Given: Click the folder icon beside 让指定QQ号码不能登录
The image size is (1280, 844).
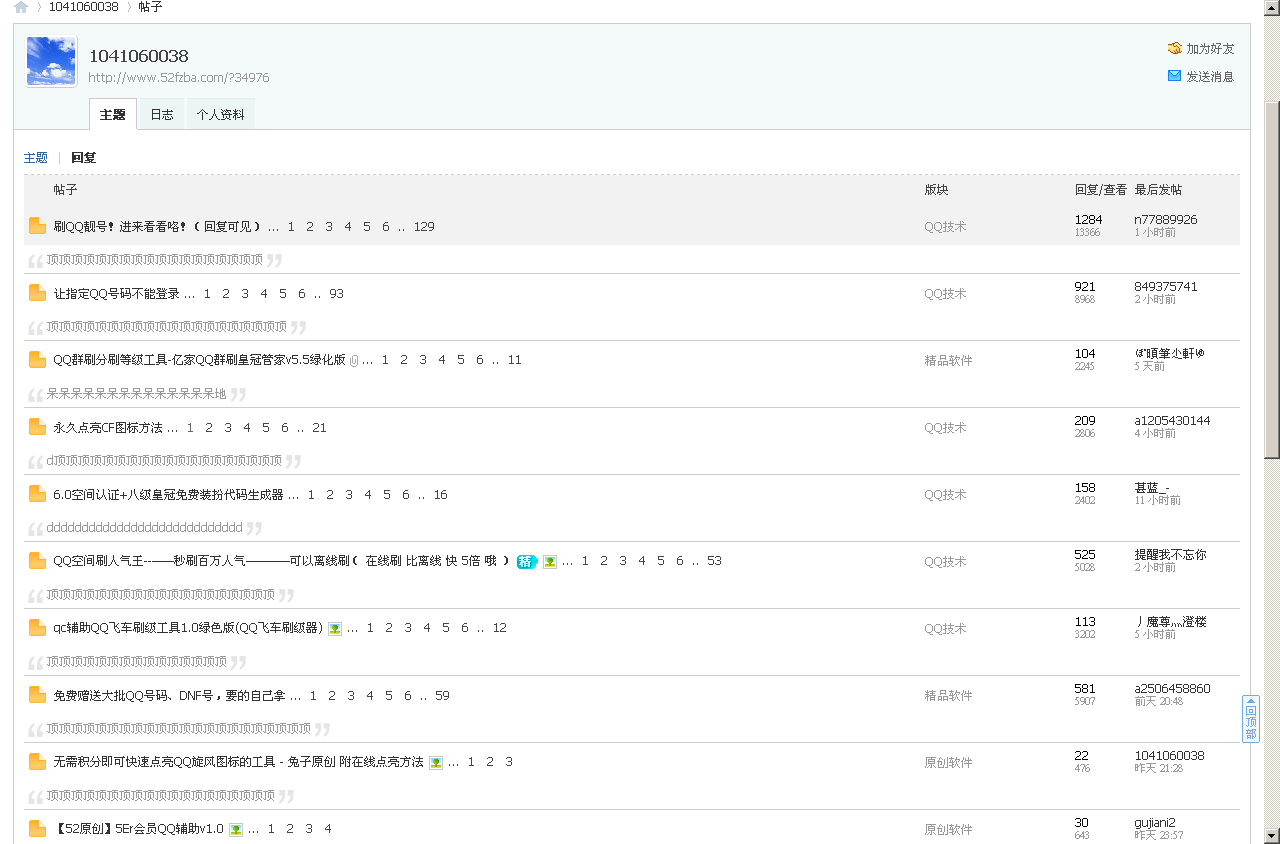Looking at the screenshot, I should click(x=38, y=293).
